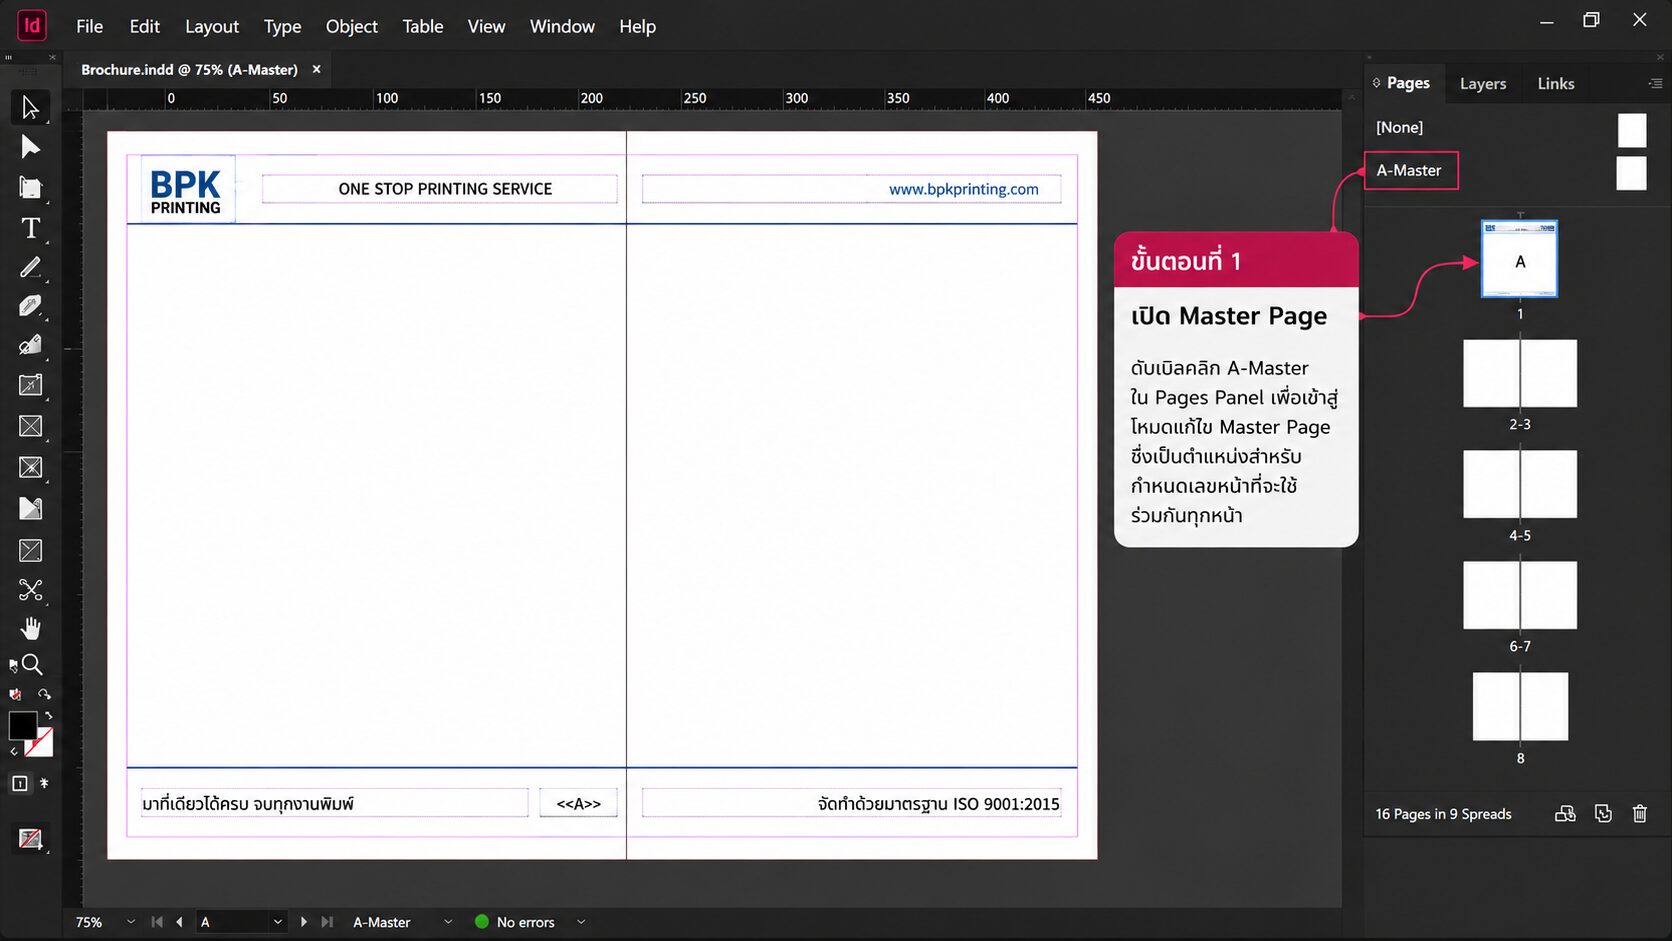Switch to the Pages panel tab

click(1407, 83)
